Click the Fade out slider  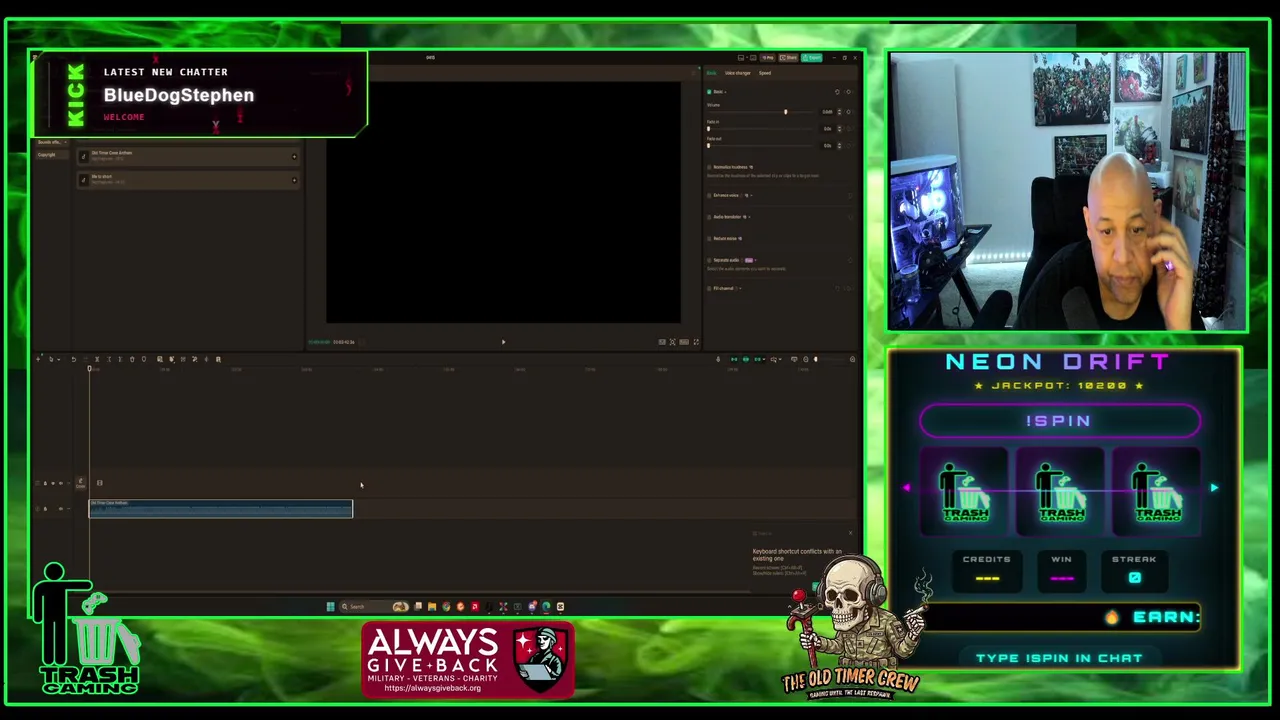tap(708, 145)
